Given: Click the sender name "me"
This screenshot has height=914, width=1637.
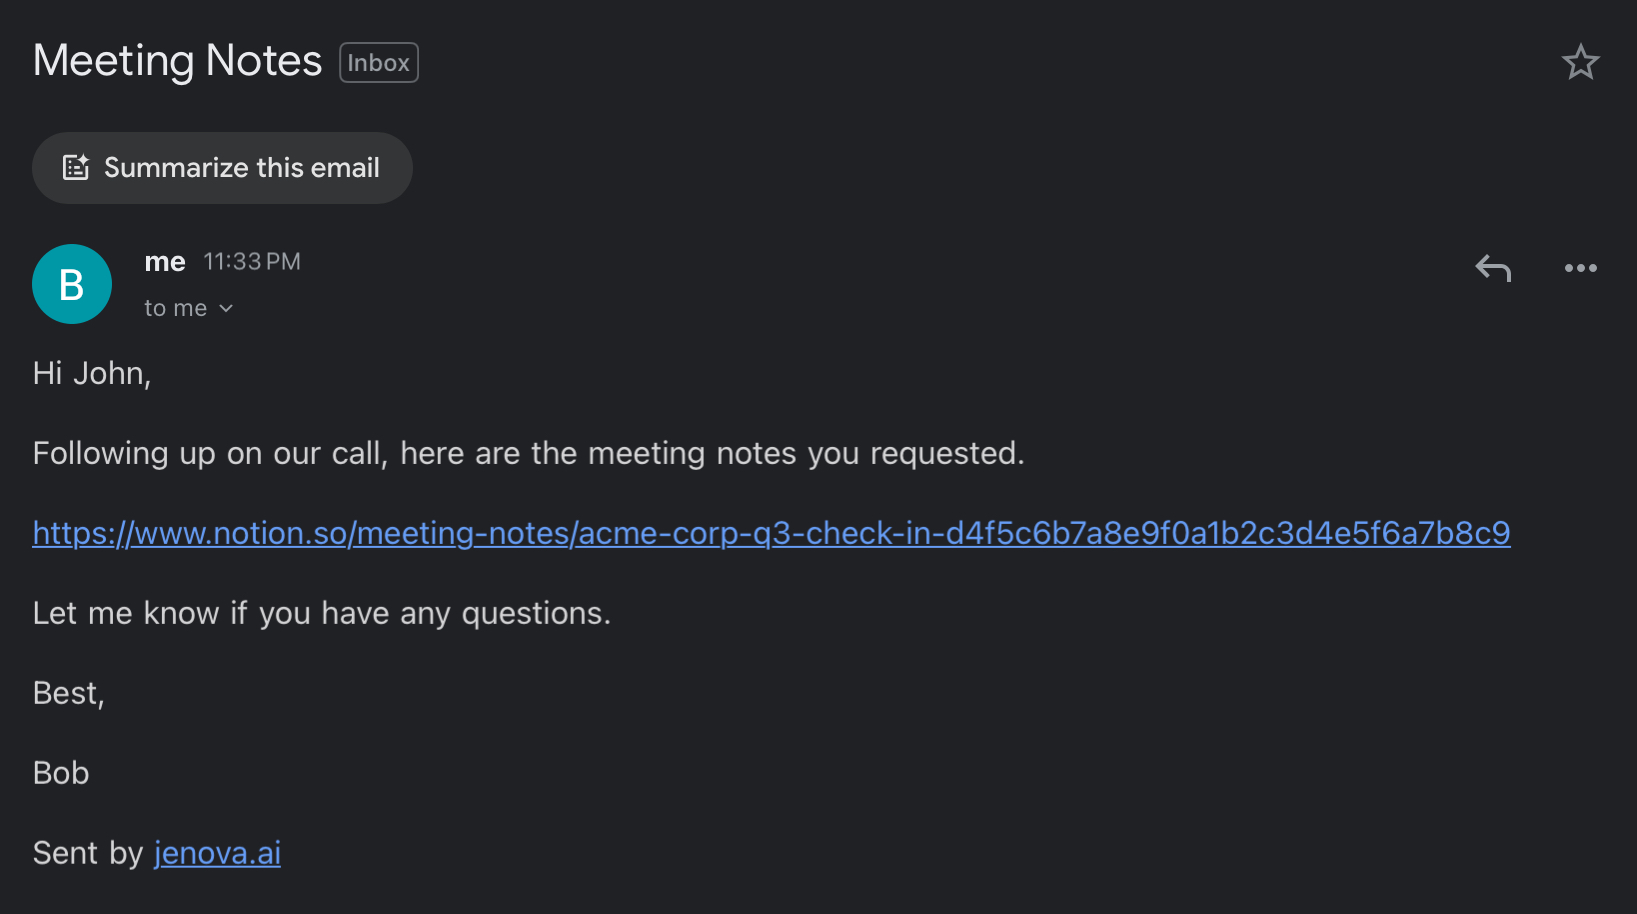Looking at the screenshot, I should [x=165, y=262].
